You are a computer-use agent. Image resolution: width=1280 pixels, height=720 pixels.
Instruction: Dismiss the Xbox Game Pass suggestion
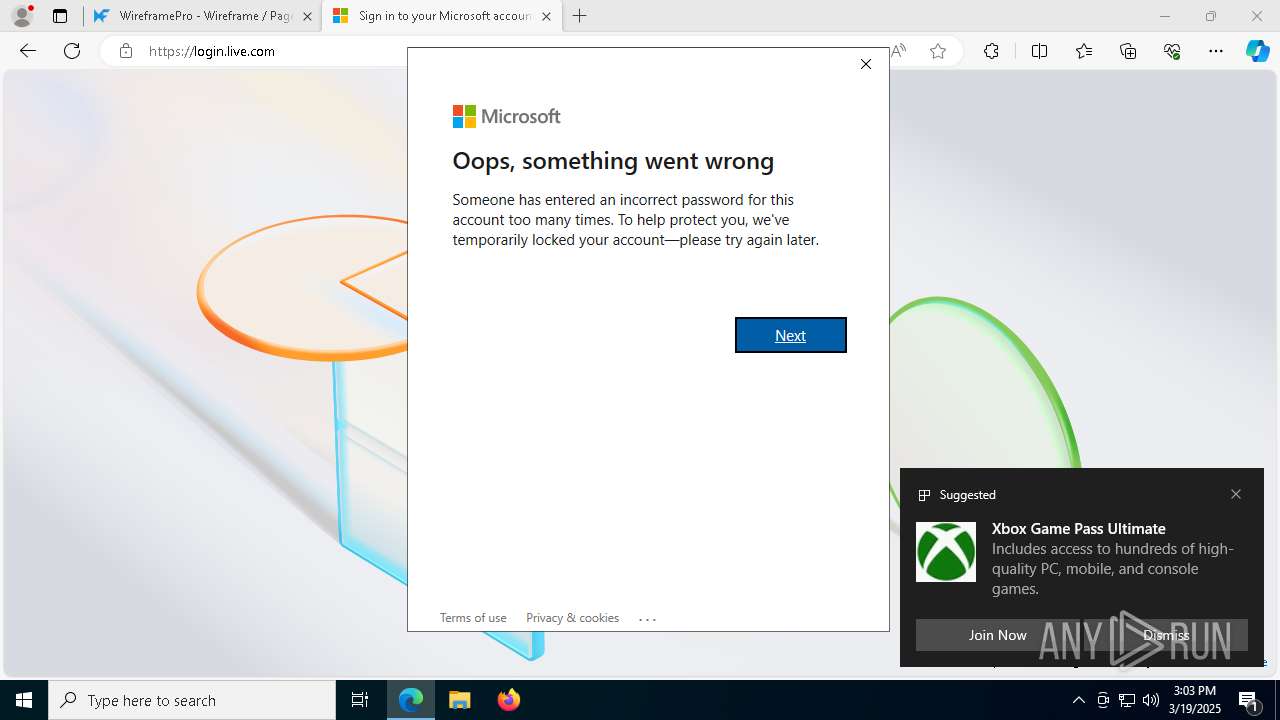pyautogui.click(x=1166, y=635)
